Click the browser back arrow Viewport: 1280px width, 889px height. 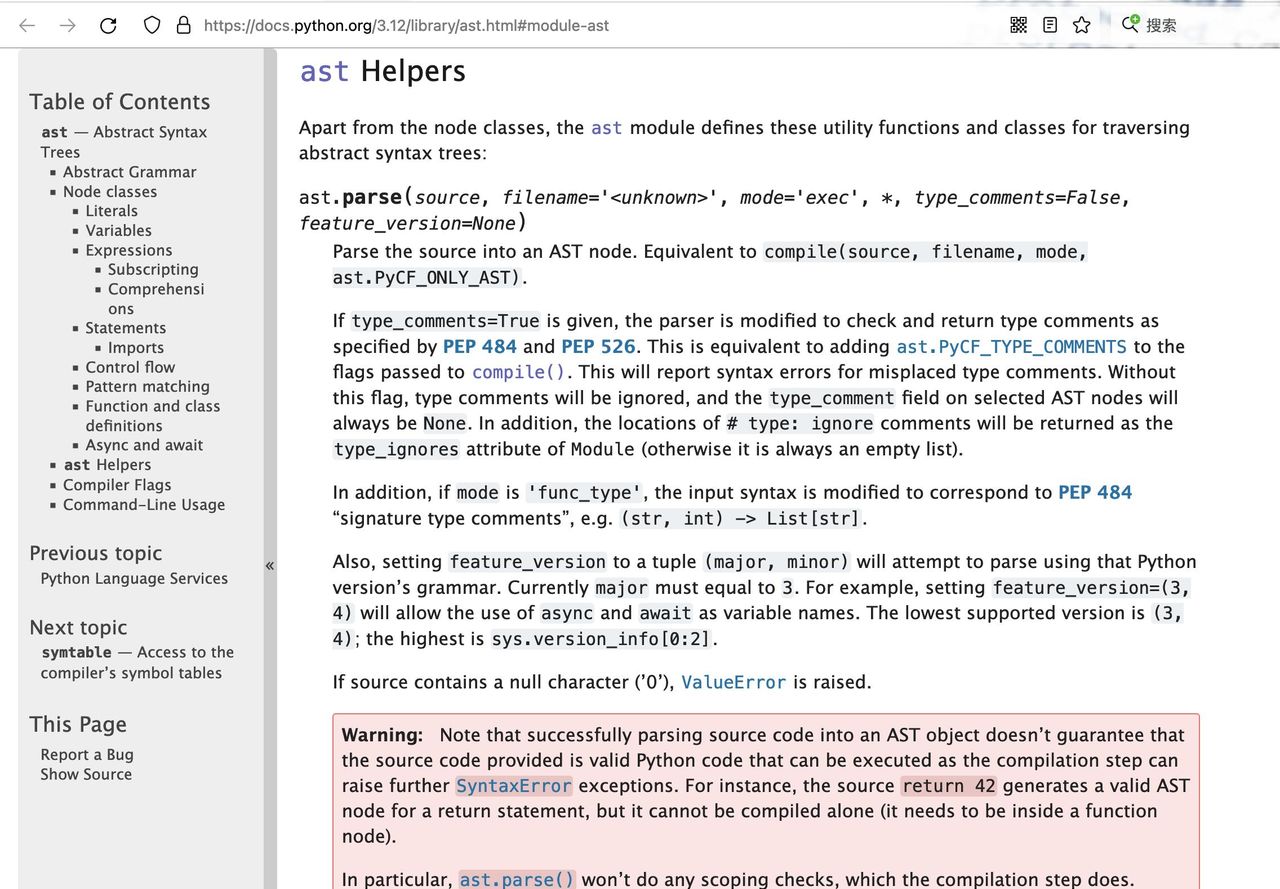[x=27, y=25]
